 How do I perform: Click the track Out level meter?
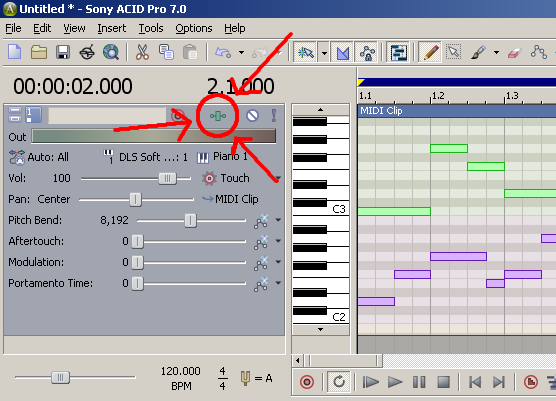[x=154, y=137]
